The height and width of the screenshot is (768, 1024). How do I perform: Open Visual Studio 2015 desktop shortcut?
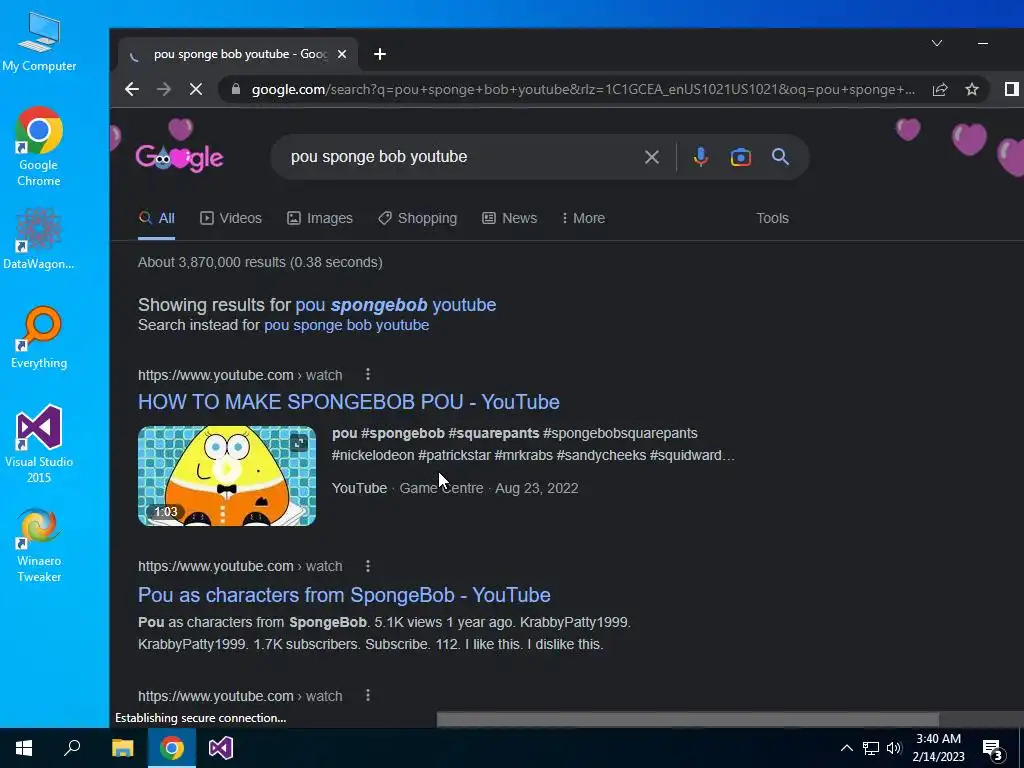click(39, 444)
